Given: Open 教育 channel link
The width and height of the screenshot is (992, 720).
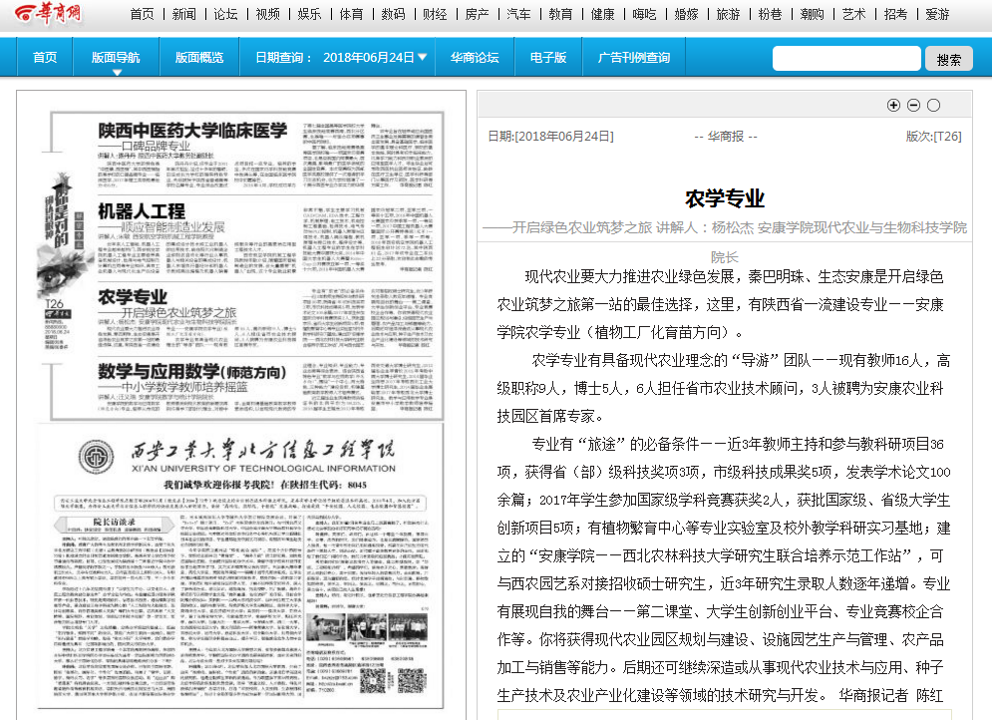Looking at the screenshot, I should tap(561, 14).
